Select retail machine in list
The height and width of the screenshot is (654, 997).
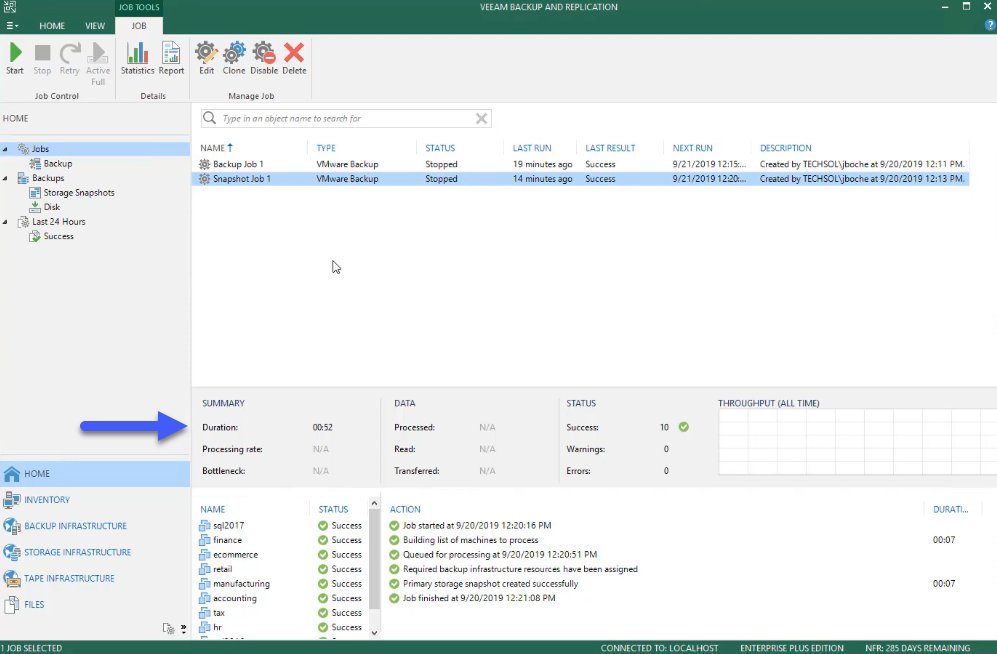coord(222,569)
